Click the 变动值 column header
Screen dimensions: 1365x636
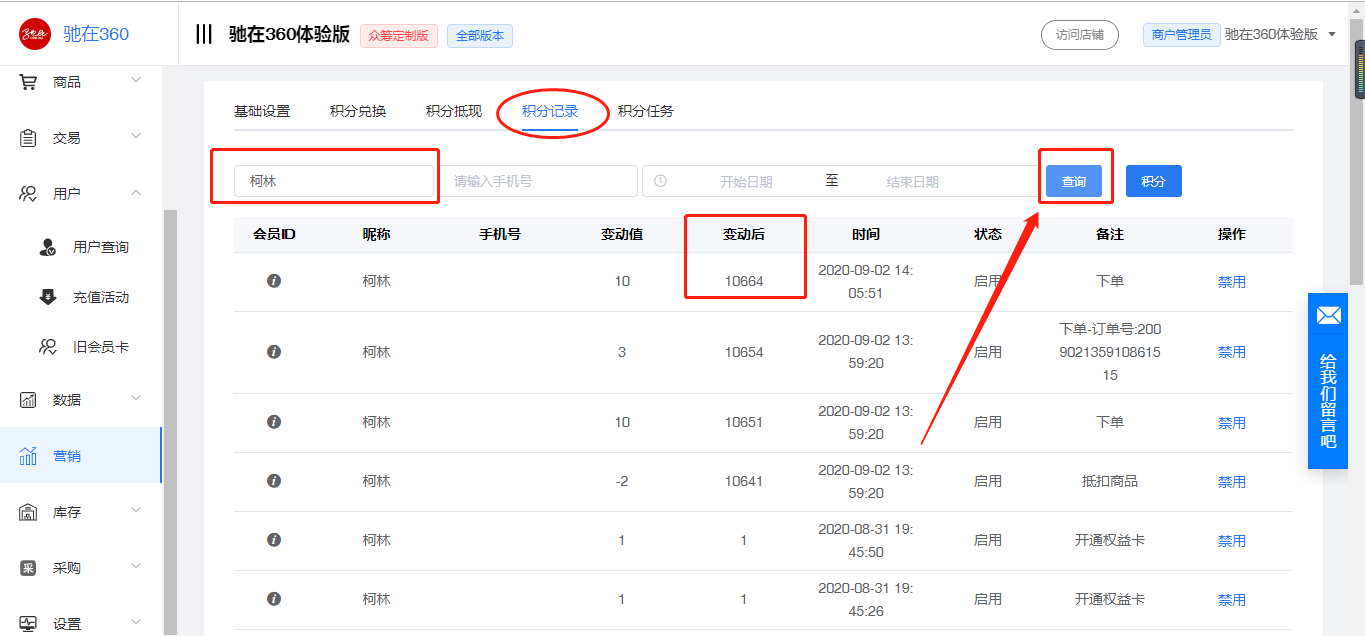point(622,234)
